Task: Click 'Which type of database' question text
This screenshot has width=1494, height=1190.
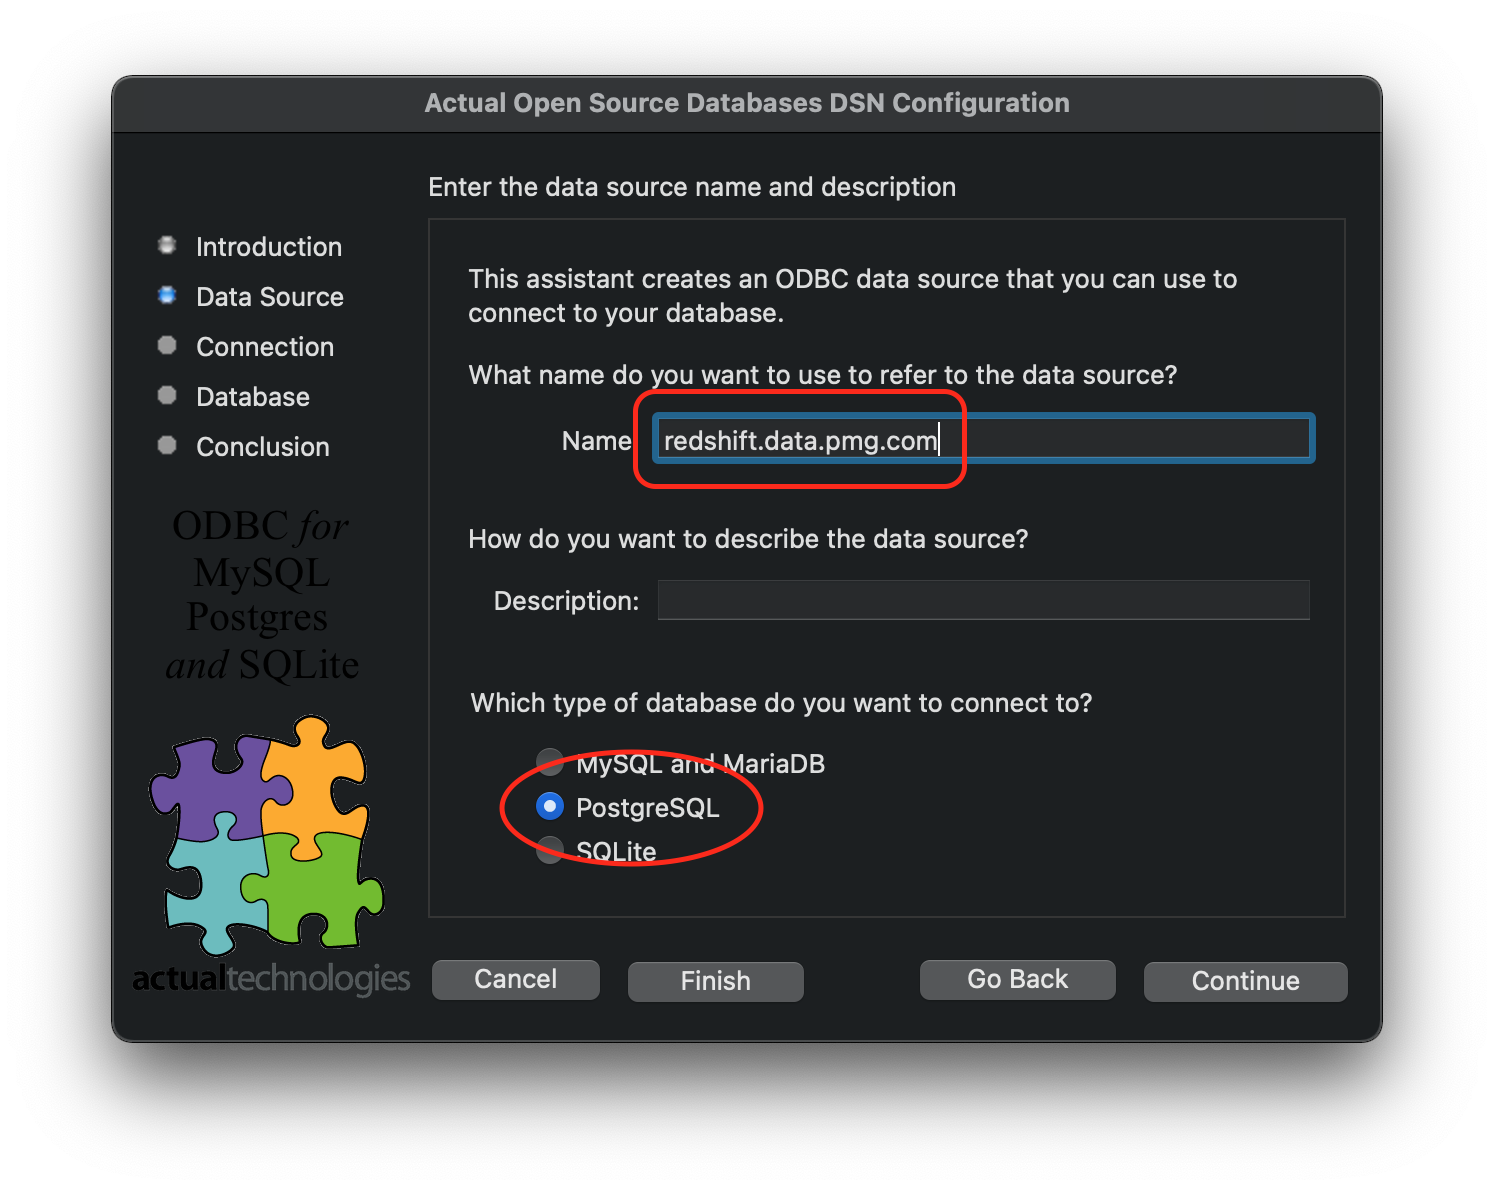Action: (781, 703)
